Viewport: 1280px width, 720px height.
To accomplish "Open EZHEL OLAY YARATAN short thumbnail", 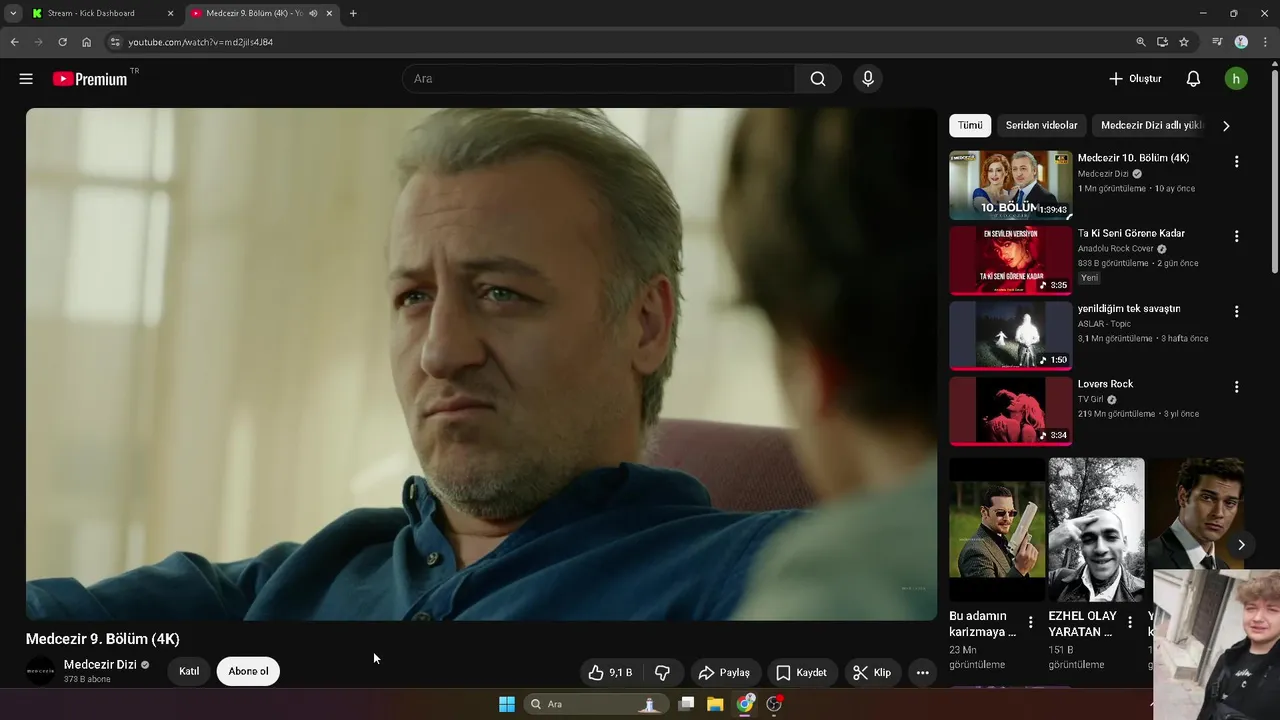I will pyautogui.click(x=1096, y=530).
